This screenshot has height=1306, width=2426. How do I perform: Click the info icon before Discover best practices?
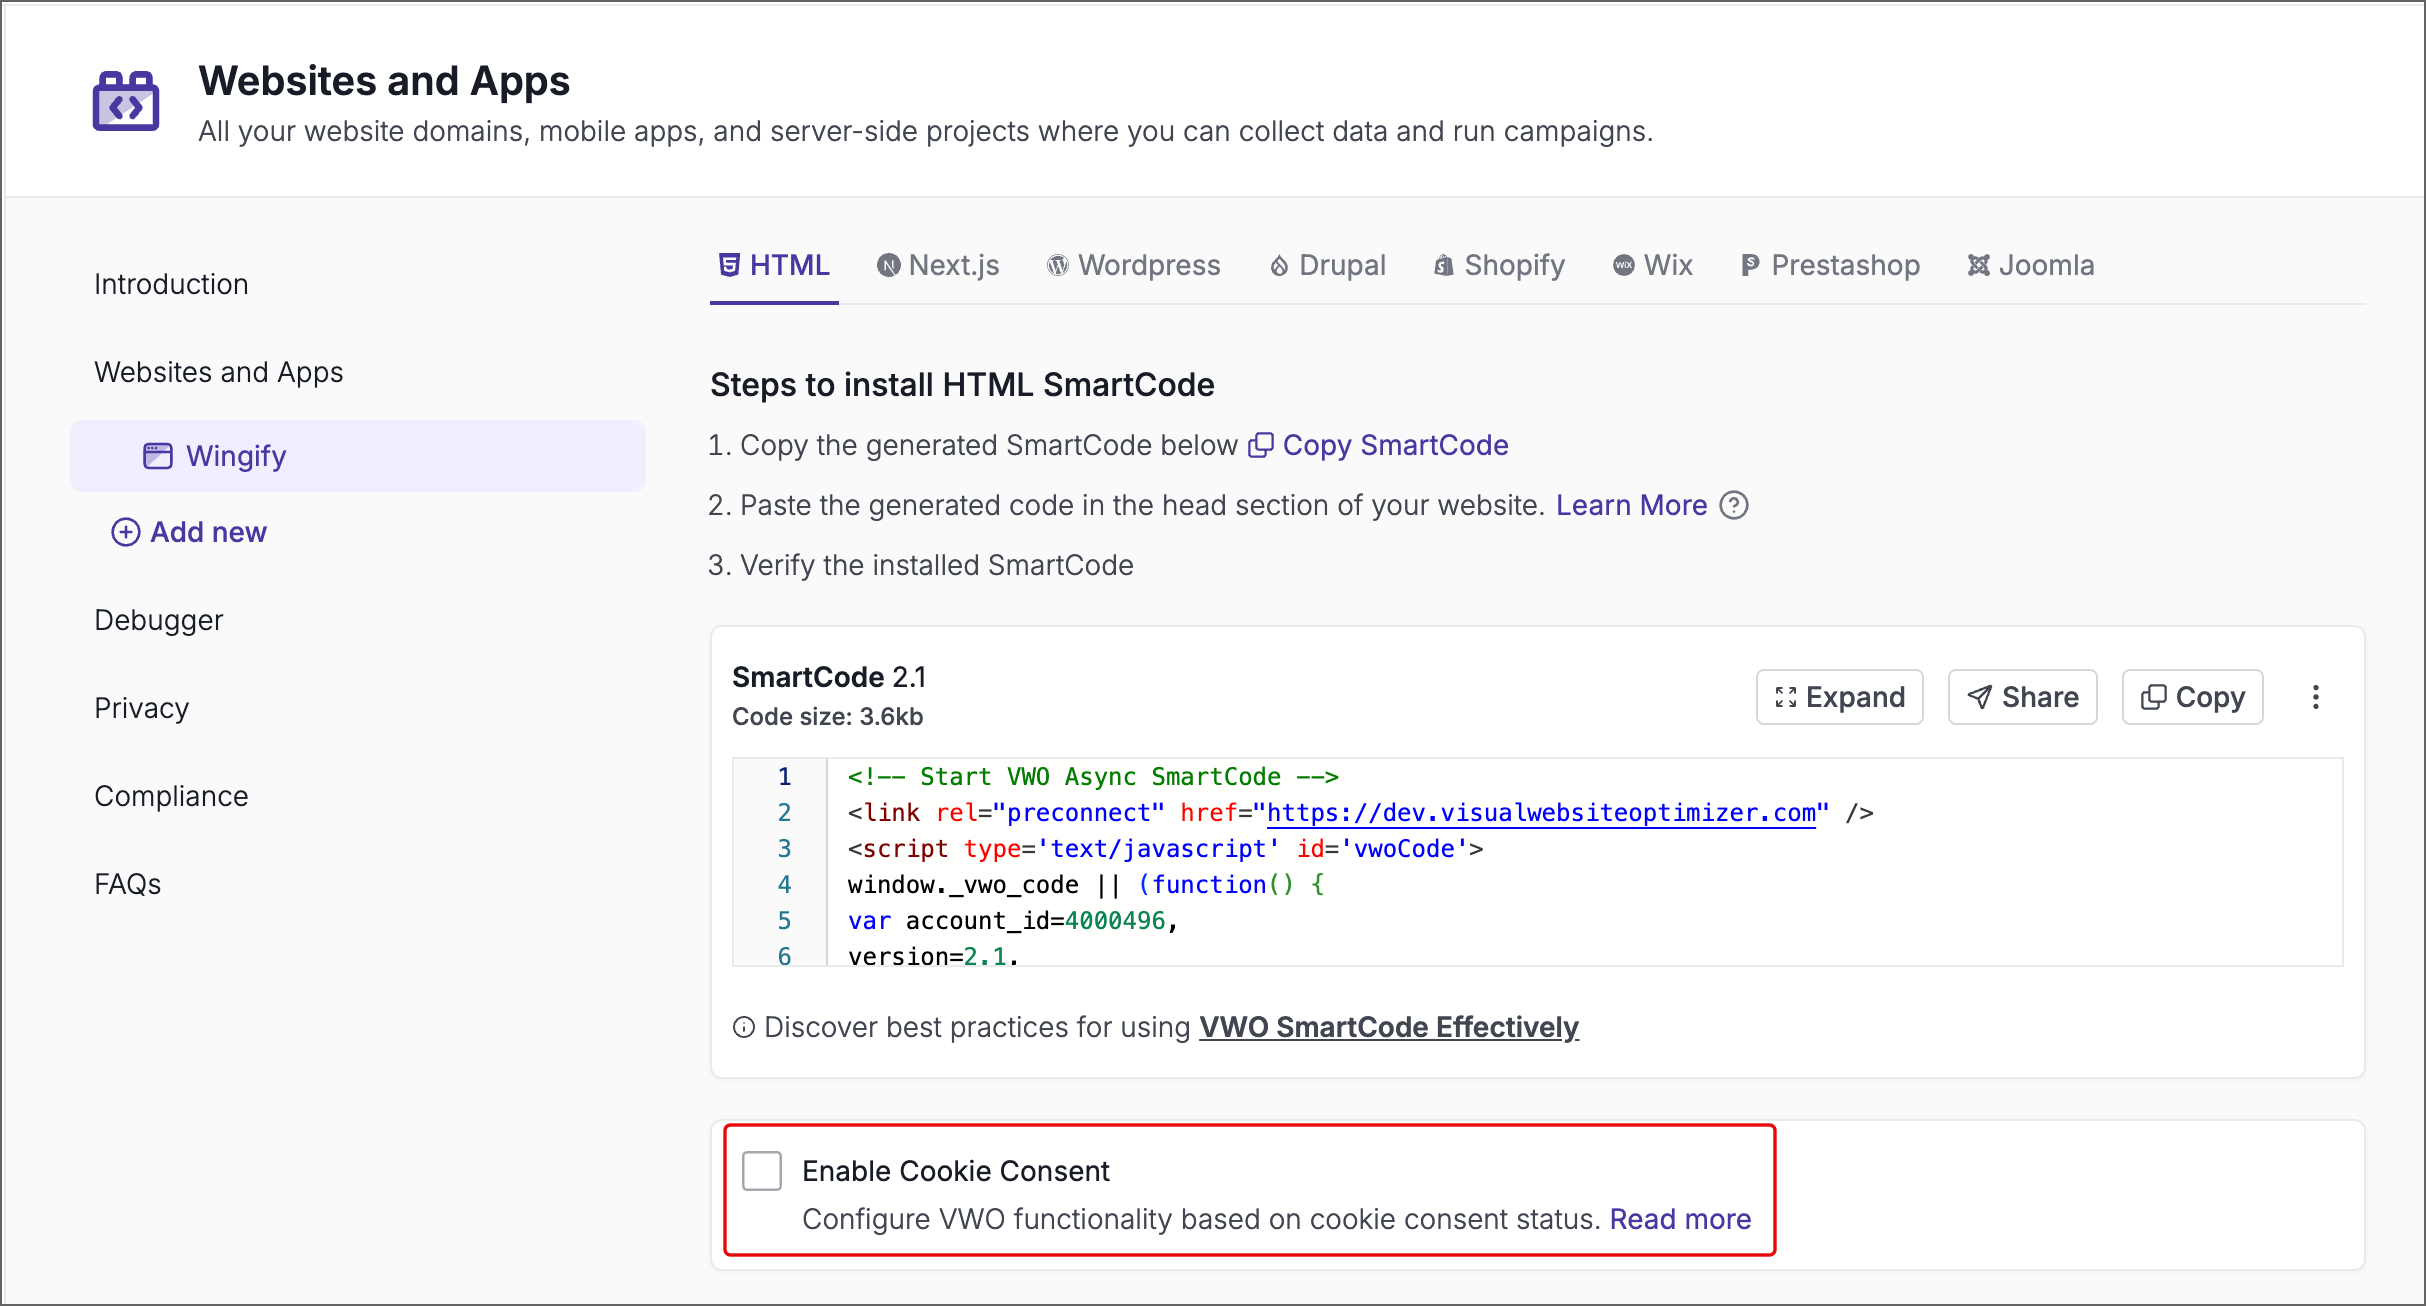point(743,1027)
